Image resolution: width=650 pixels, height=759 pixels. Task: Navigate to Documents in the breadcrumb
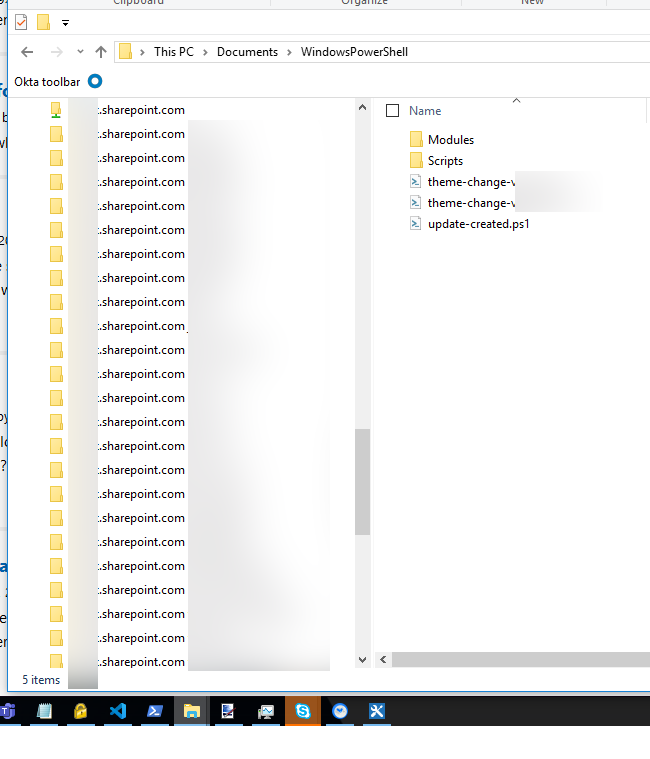click(247, 52)
